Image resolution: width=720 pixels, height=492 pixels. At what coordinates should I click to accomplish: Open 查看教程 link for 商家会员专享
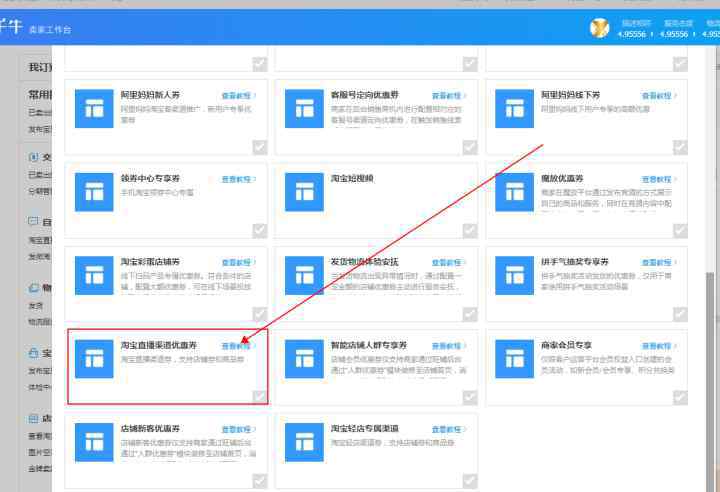tap(658, 346)
